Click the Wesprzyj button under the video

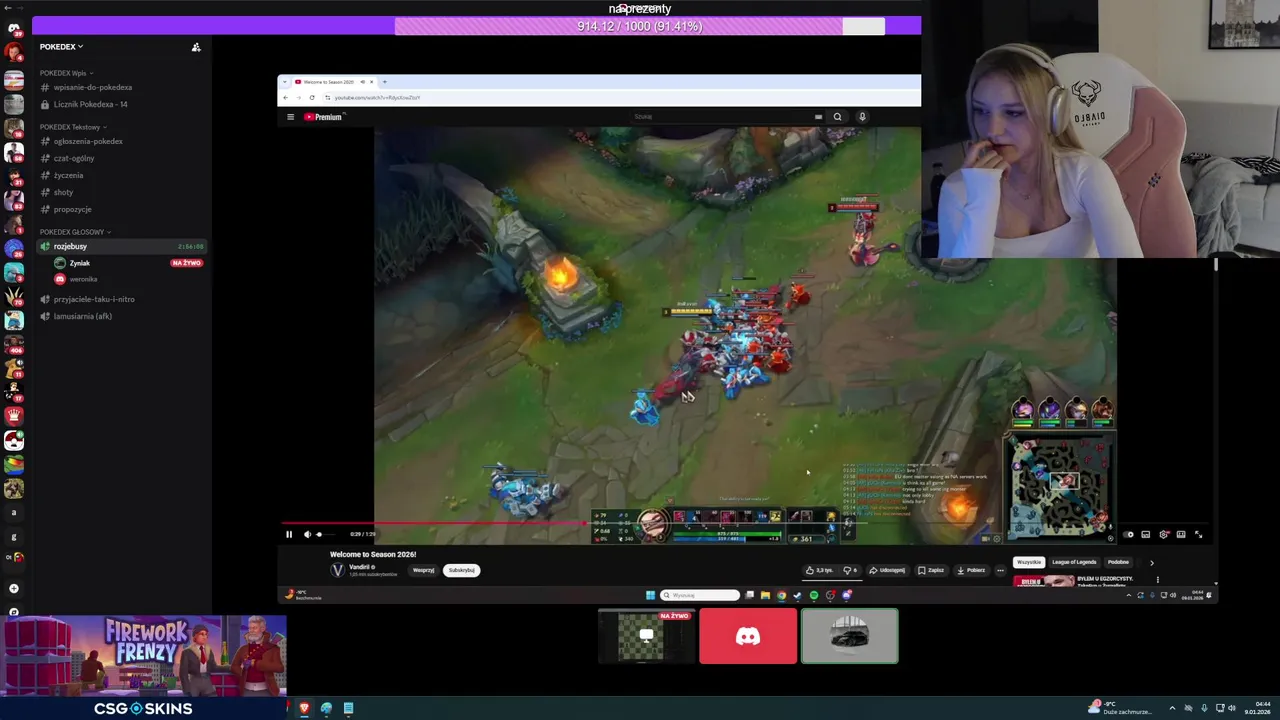(x=423, y=570)
